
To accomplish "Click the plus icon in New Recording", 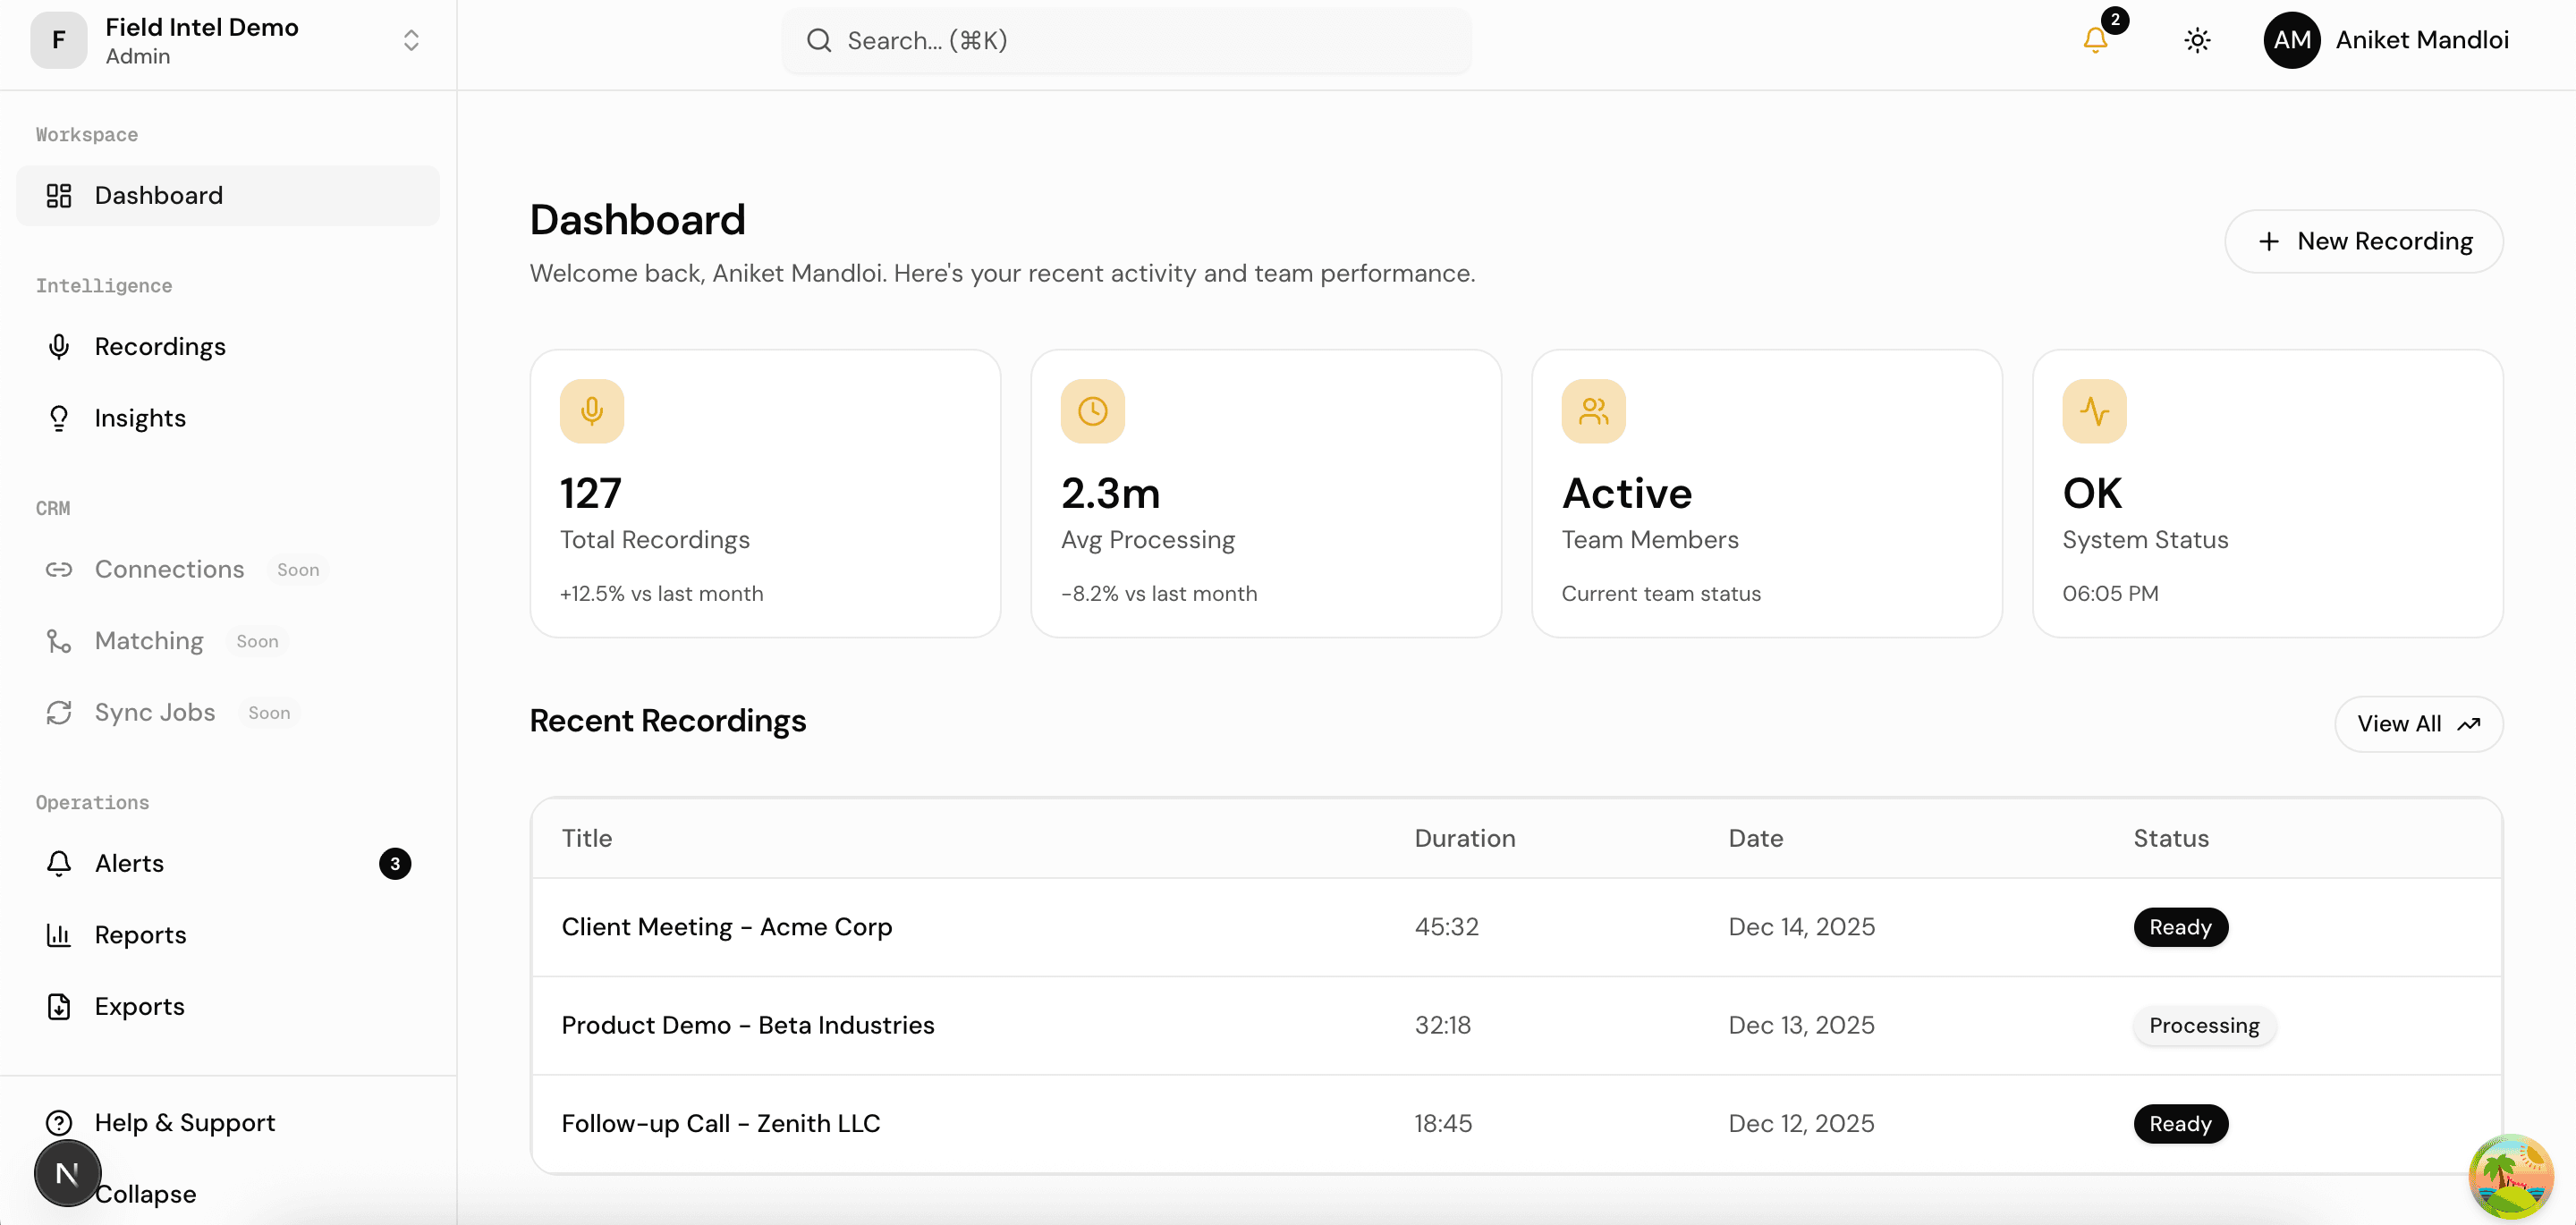I will 2269,241.
